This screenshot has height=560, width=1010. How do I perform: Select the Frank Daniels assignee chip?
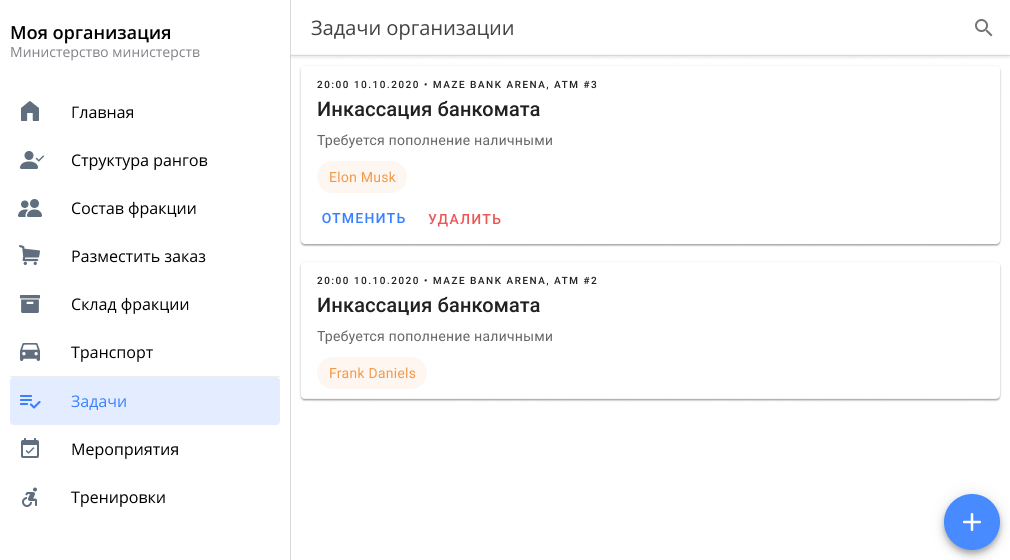pyautogui.click(x=372, y=373)
